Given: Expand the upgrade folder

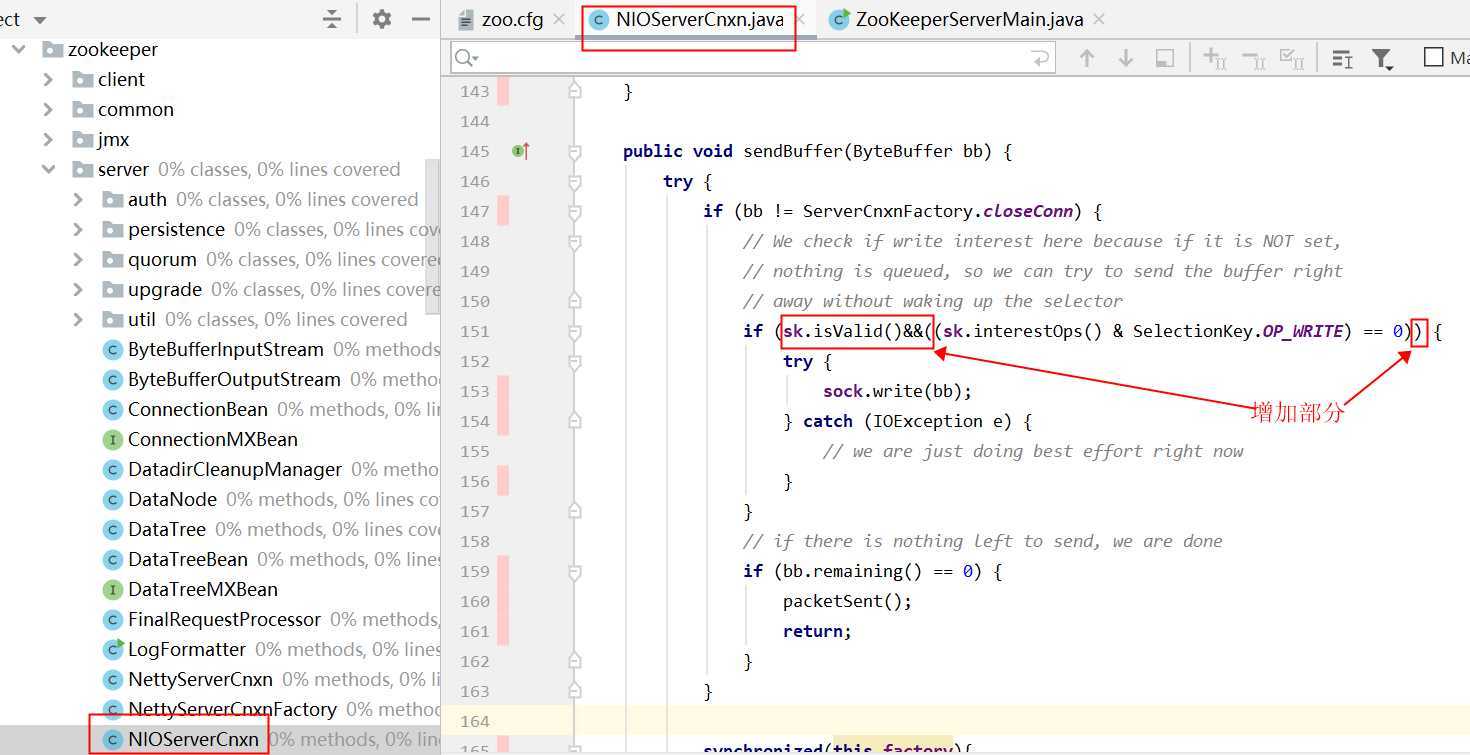Looking at the screenshot, I should (x=78, y=289).
